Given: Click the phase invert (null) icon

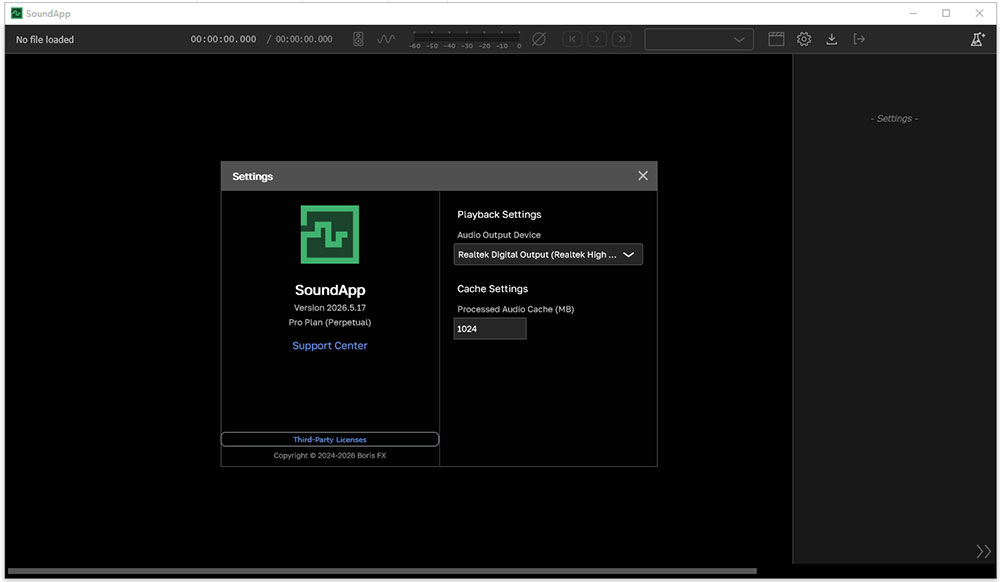Looking at the screenshot, I should [x=539, y=39].
